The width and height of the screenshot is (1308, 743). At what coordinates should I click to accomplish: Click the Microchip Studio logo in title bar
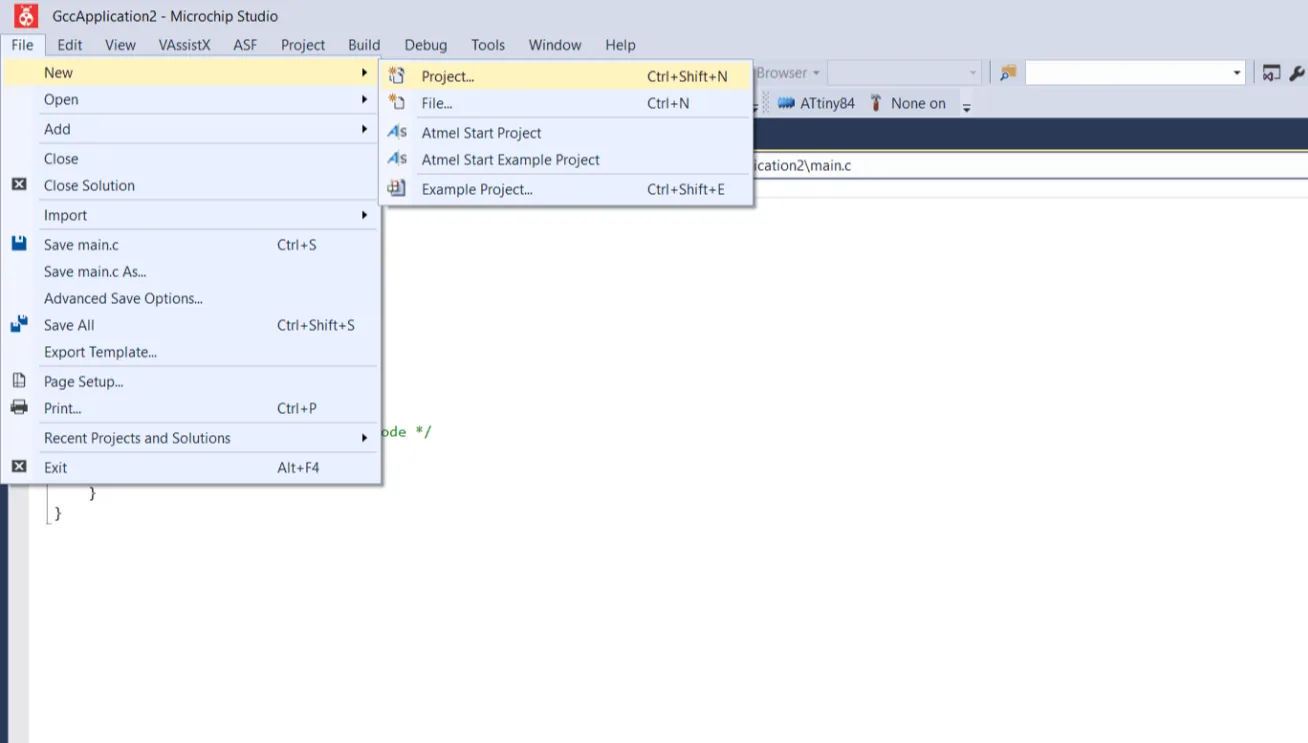coord(25,15)
